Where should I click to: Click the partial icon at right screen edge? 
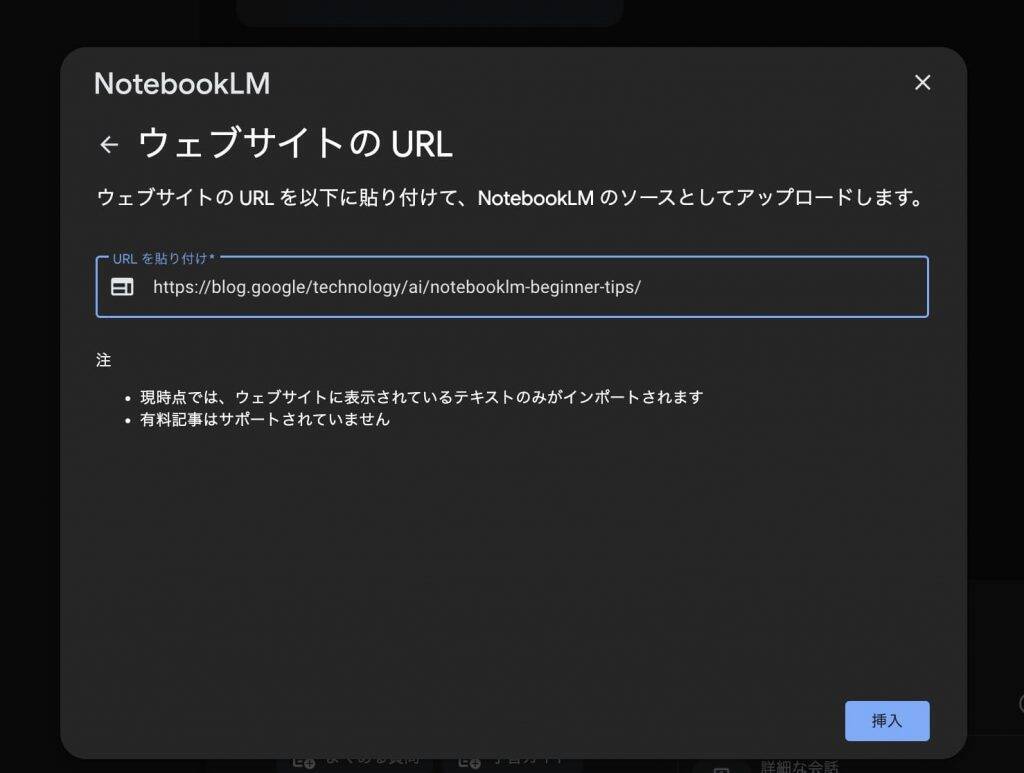(1019, 703)
